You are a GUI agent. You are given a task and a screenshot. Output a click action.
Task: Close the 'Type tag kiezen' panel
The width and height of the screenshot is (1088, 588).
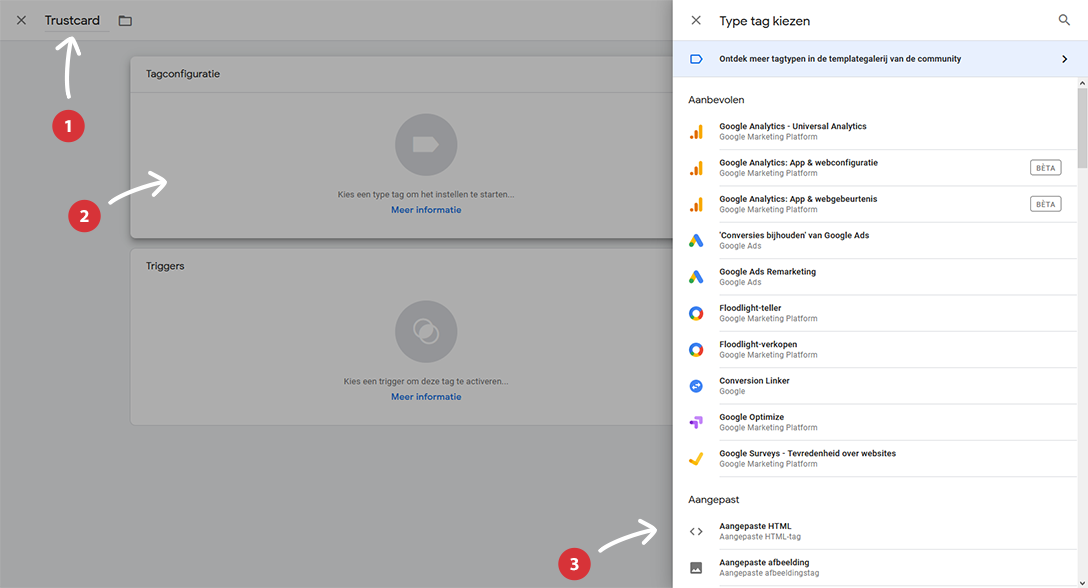pyautogui.click(x=696, y=20)
